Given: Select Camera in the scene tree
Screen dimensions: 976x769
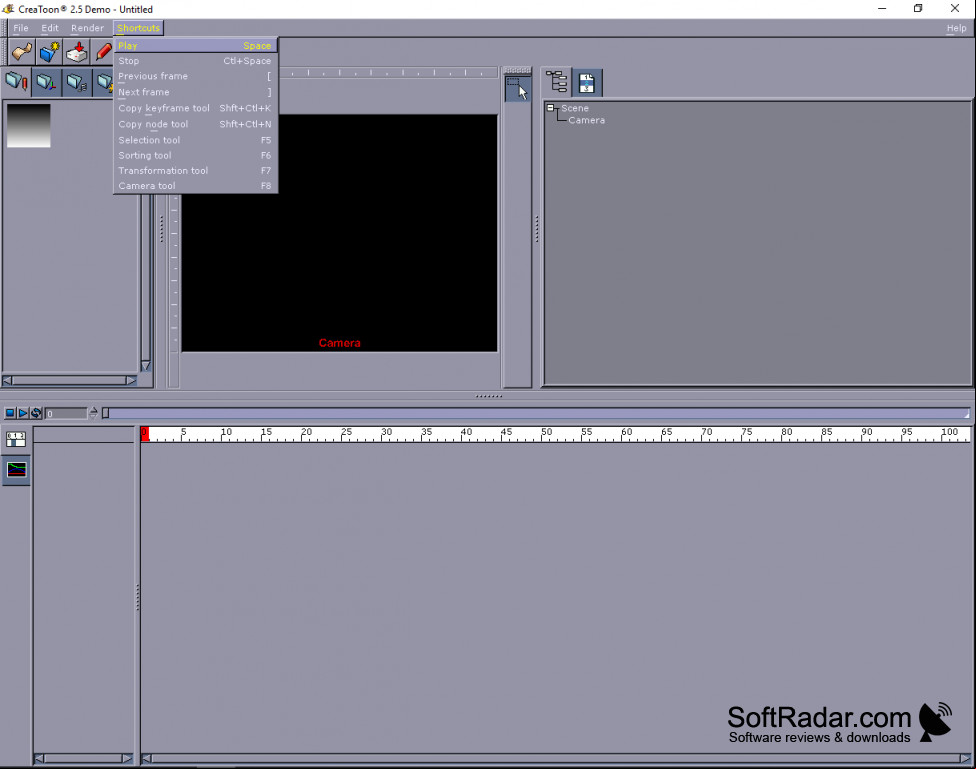Looking at the screenshot, I should [586, 120].
